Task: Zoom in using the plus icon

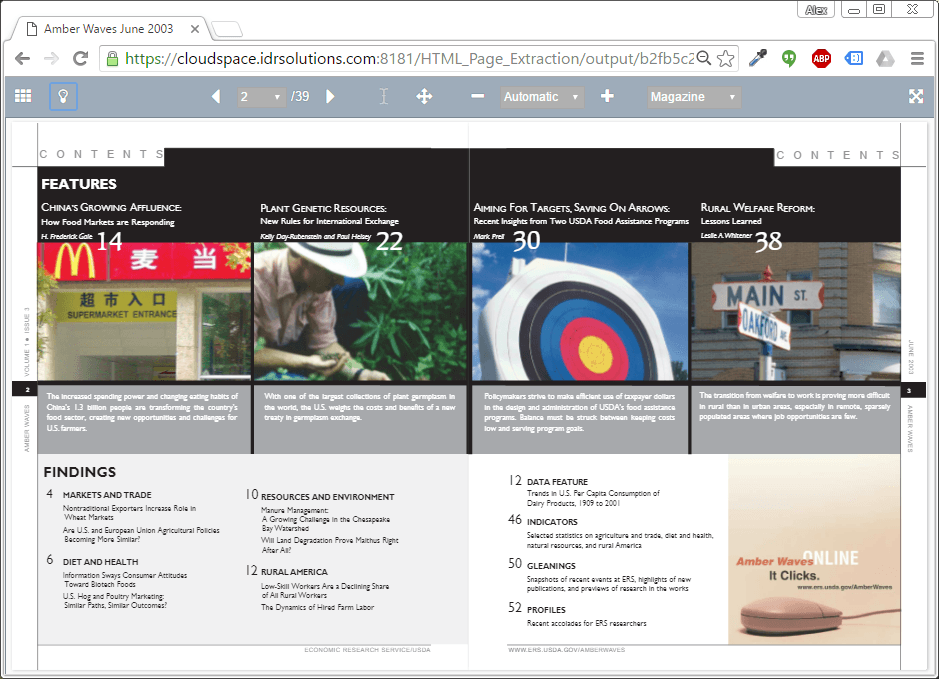Action: tap(607, 96)
